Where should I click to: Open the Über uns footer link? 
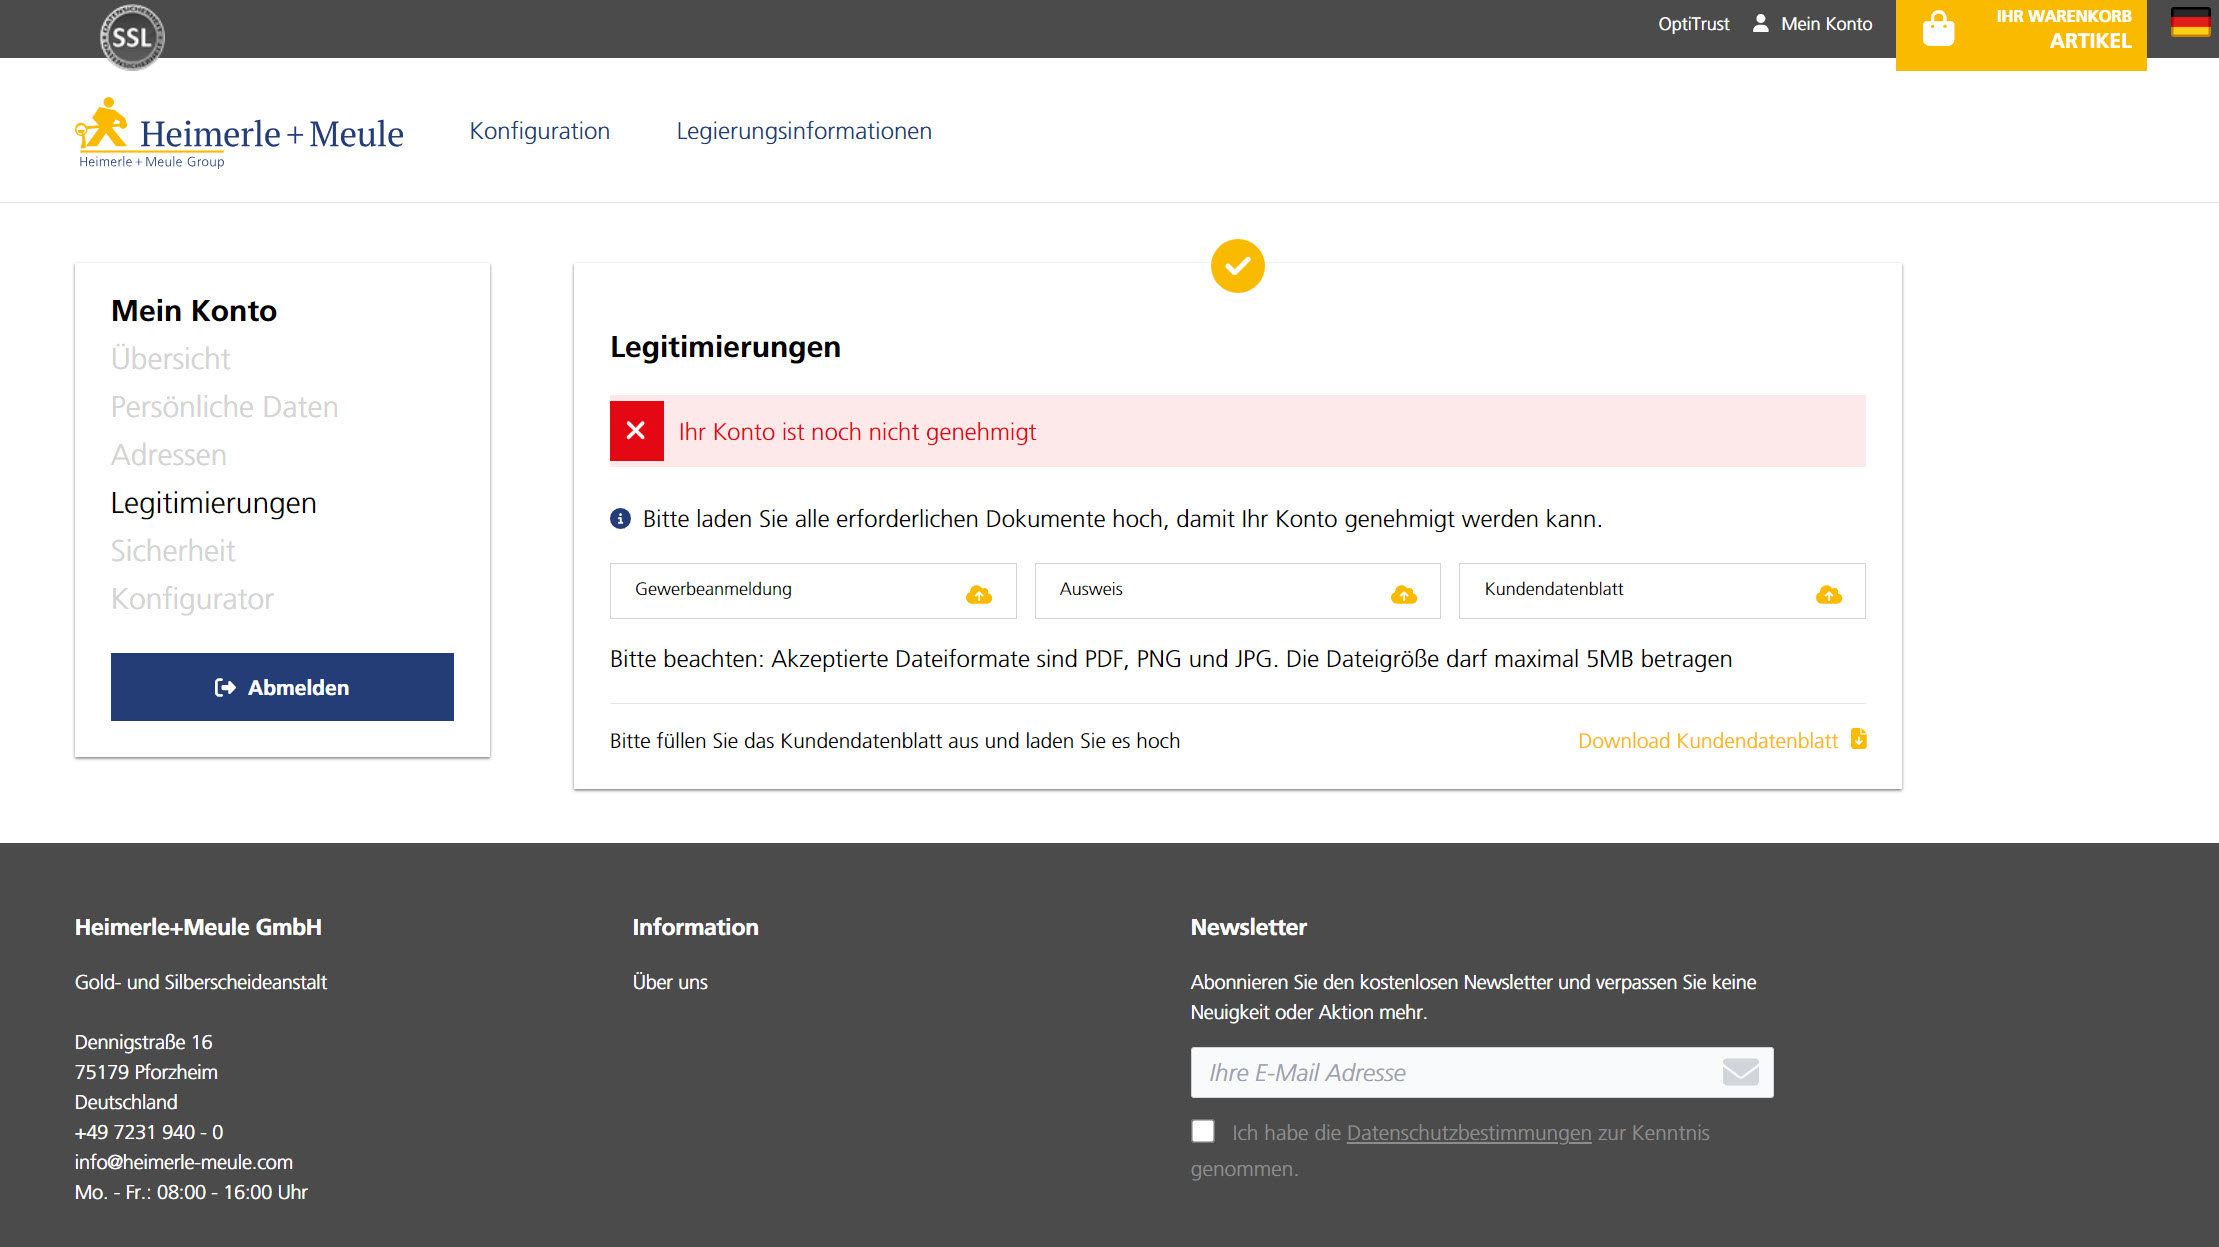click(670, 982)
